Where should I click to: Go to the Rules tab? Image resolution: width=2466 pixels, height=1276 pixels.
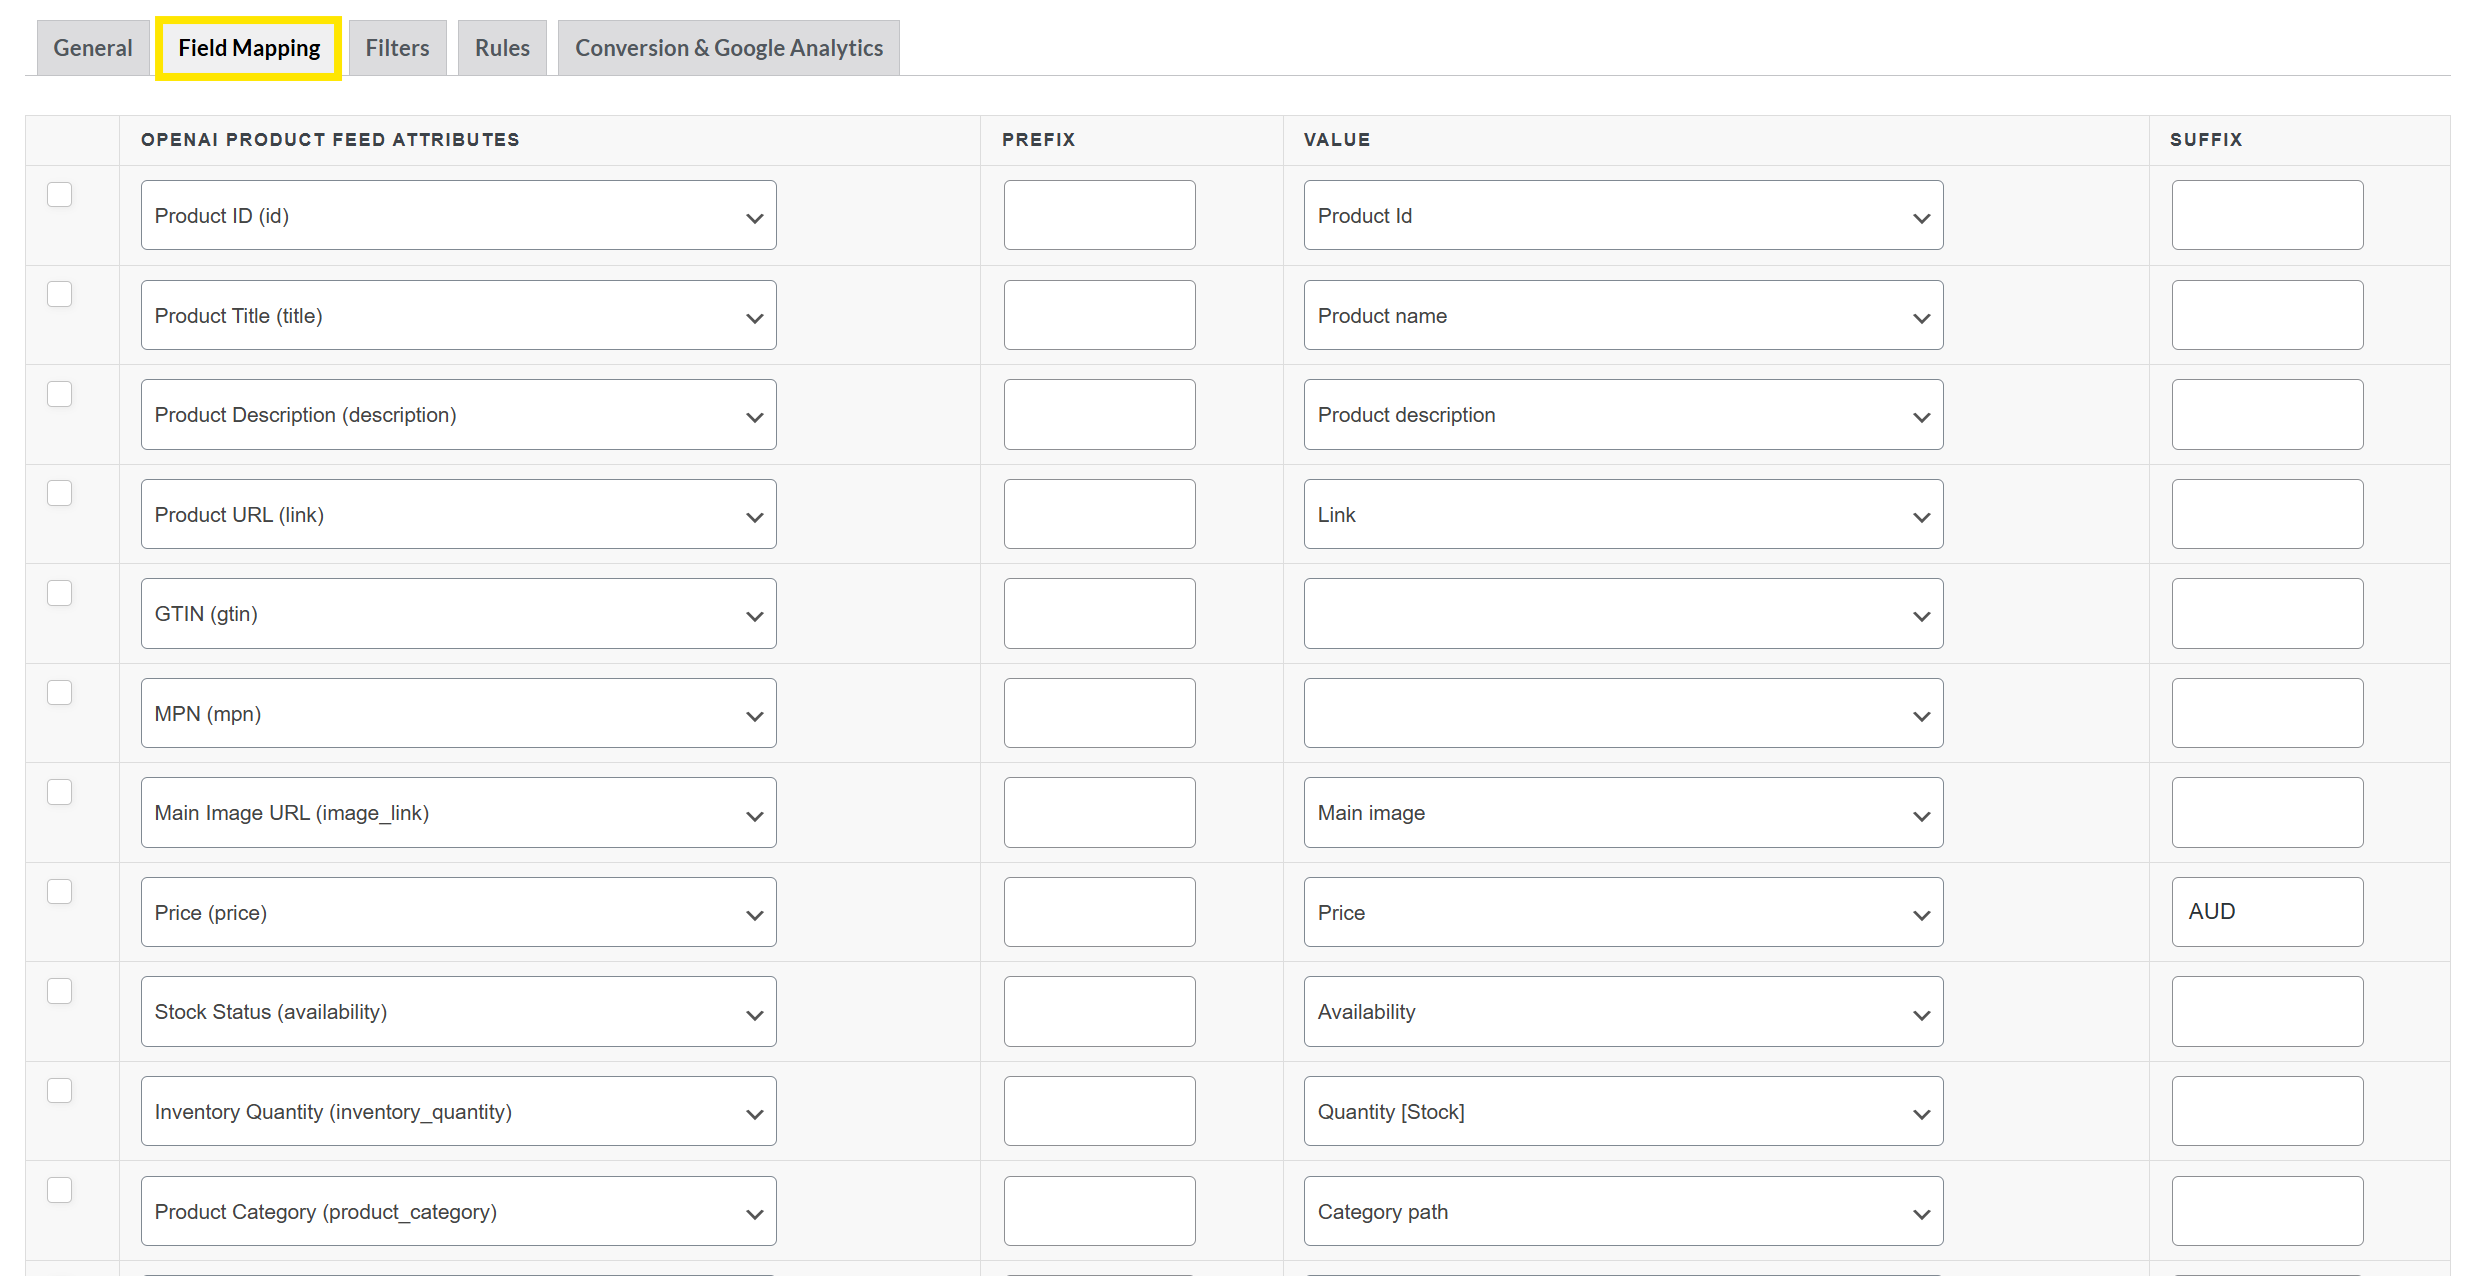coord(502,48)
